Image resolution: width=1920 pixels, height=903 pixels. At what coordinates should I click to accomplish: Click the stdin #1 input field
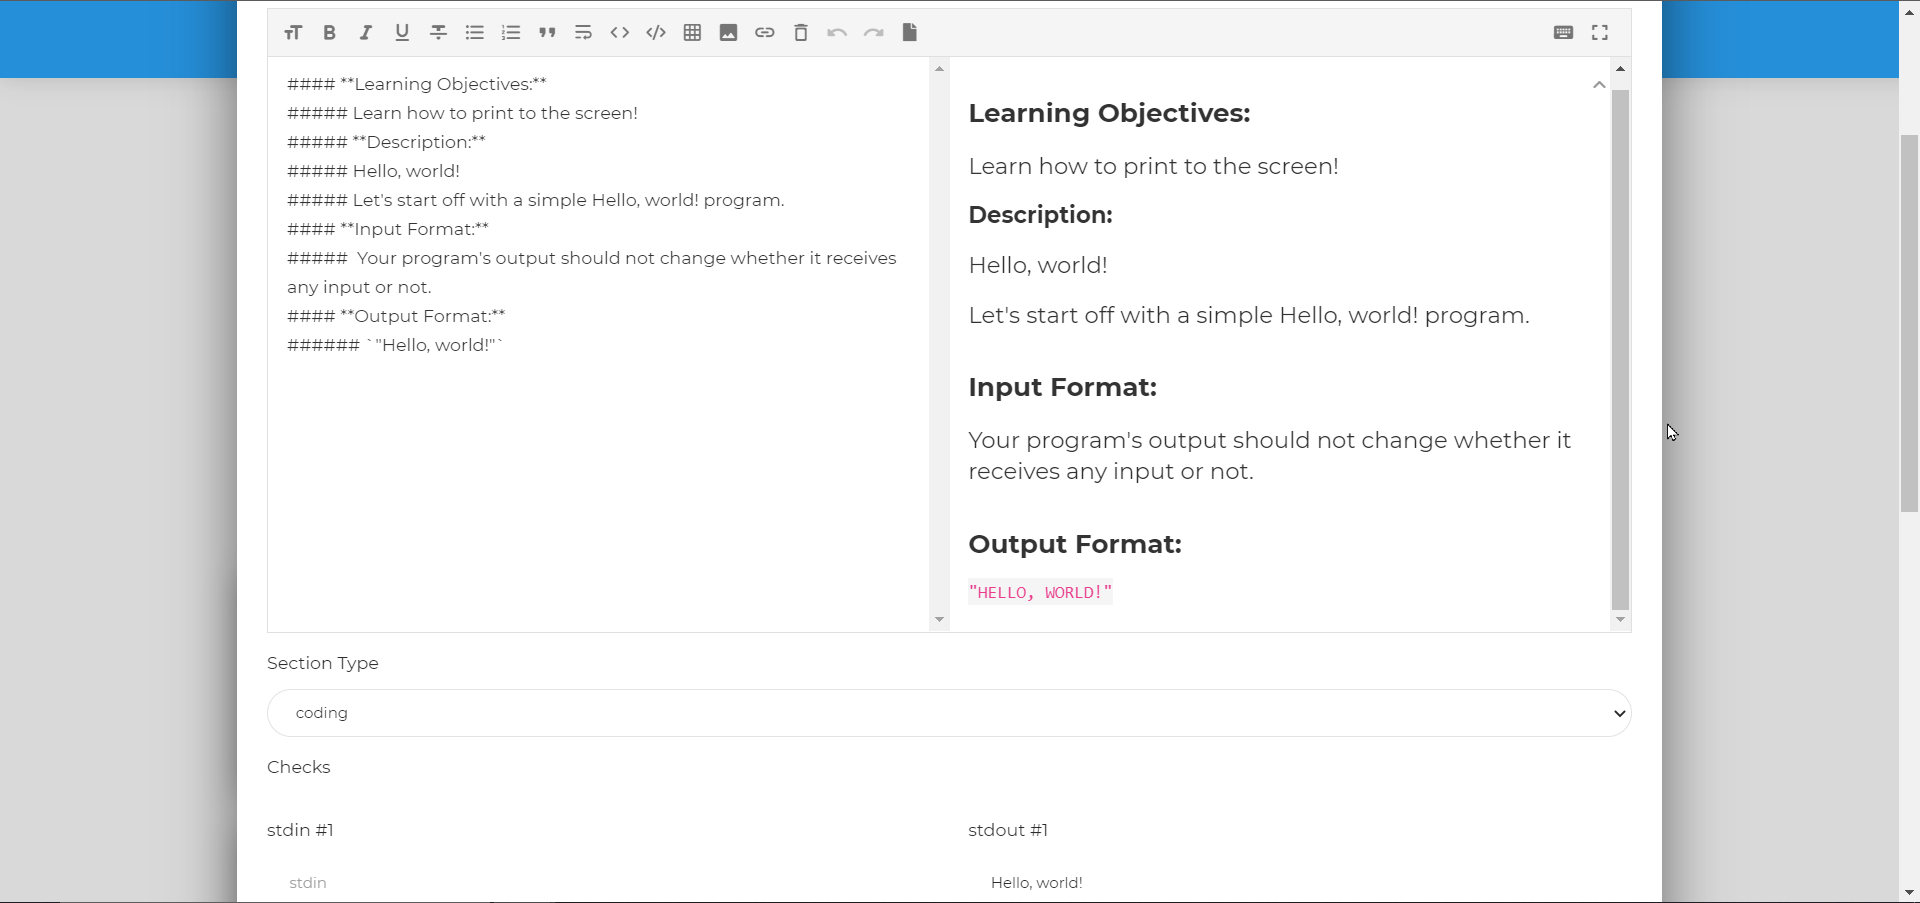pos(598,882)
